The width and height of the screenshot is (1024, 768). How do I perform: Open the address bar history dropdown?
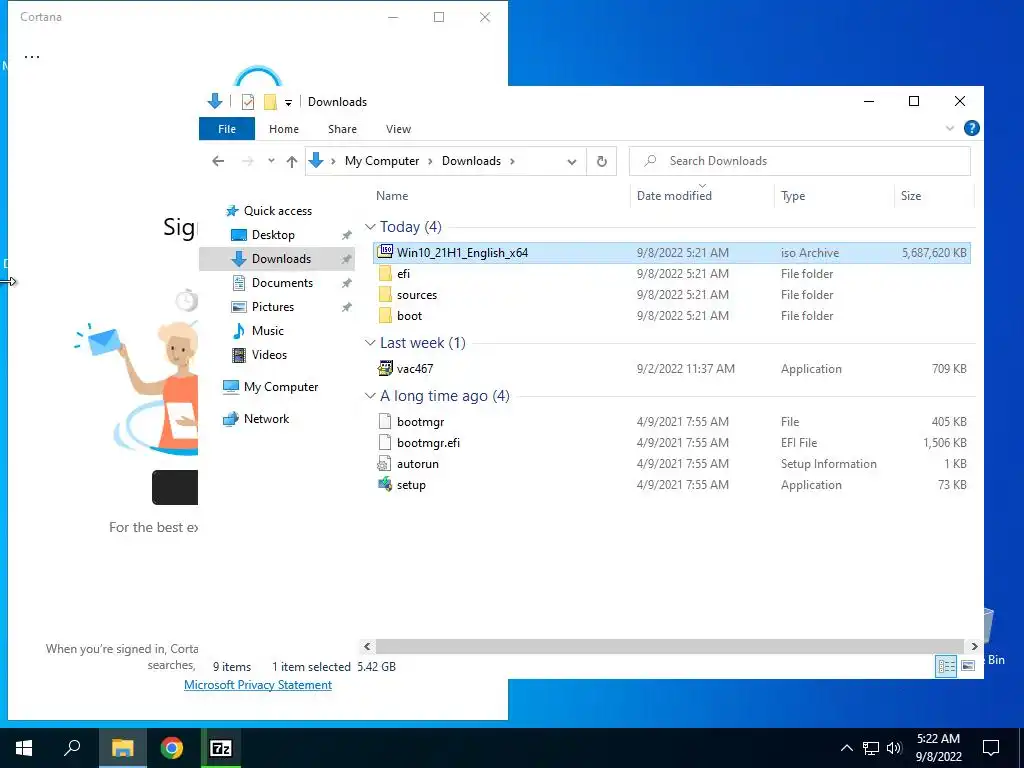[571, 161]
